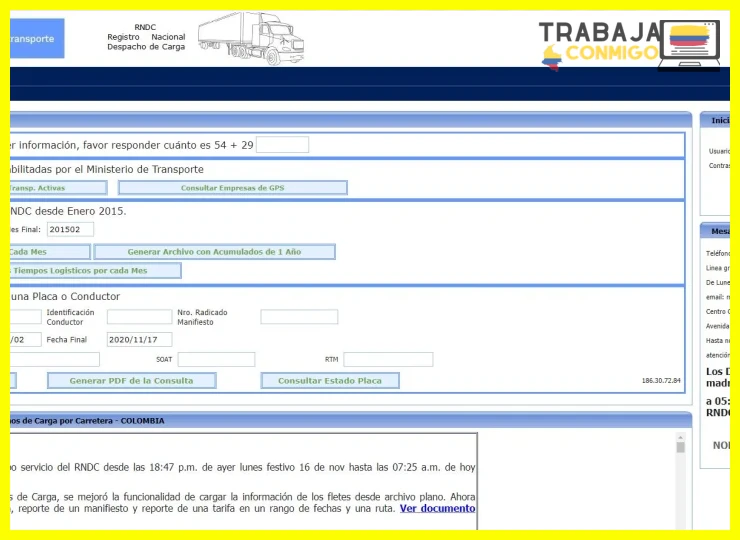Viewport: 740px width, 540px height.
Task: Click the Nro. Radicado Manifiesto input field
Action: [x=299, y=317]
